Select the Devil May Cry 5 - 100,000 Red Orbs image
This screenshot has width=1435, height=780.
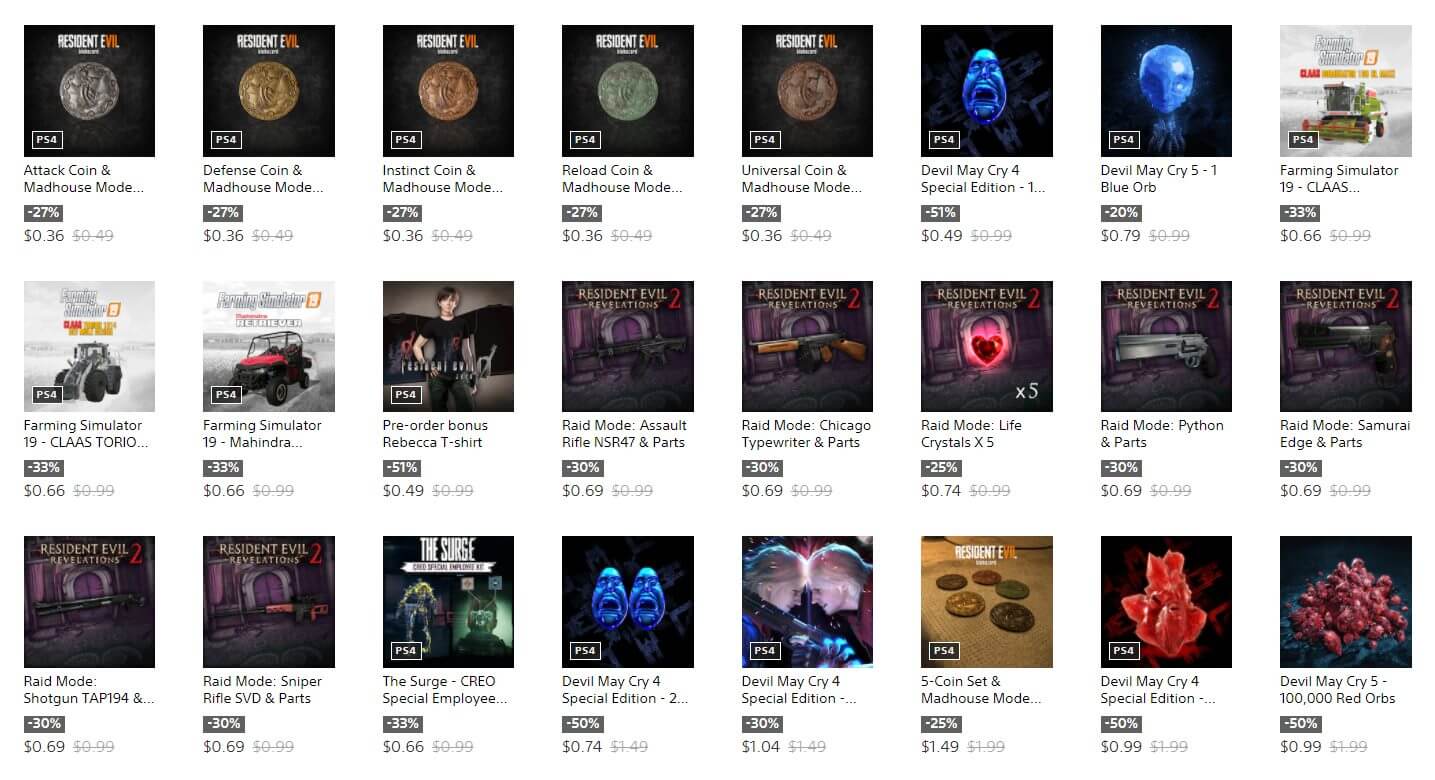(1346, 602)
